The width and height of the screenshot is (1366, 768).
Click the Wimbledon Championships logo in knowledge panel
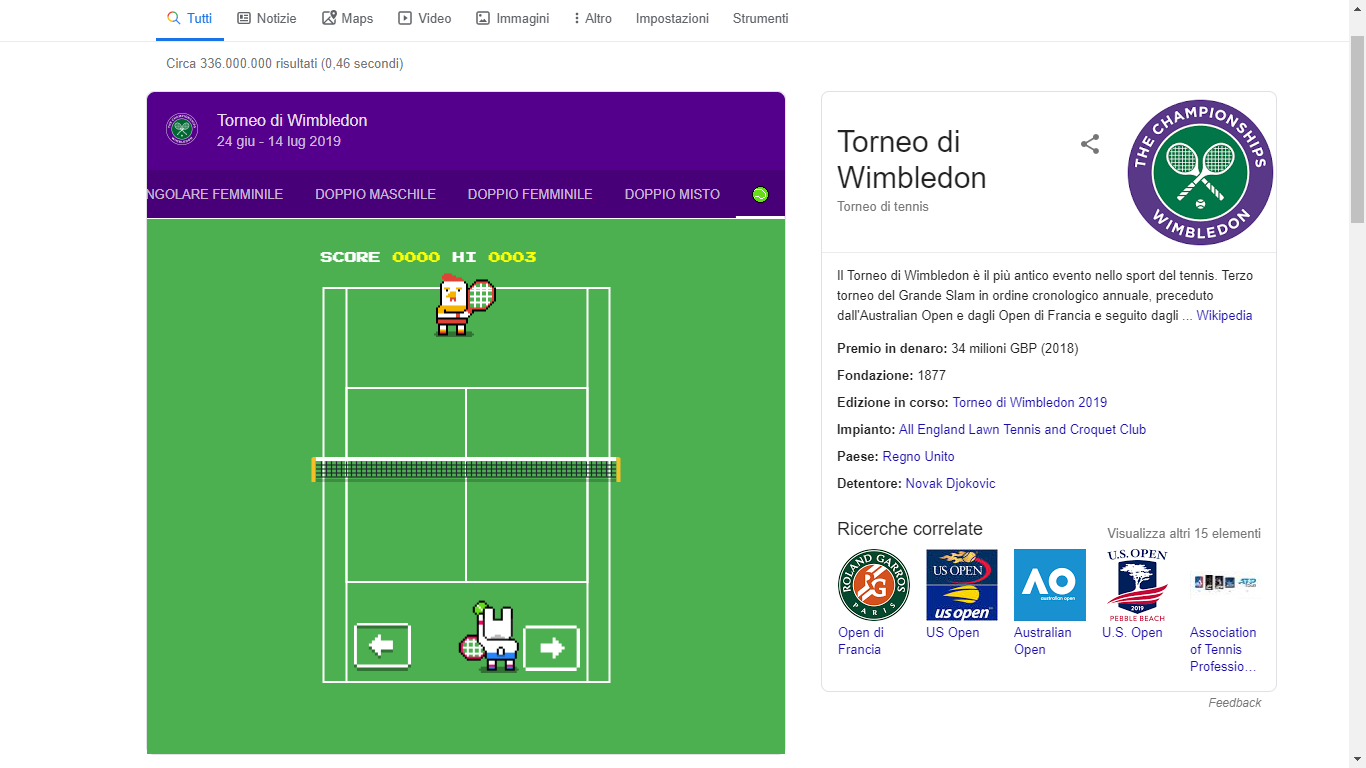[x=1200, y=172]
